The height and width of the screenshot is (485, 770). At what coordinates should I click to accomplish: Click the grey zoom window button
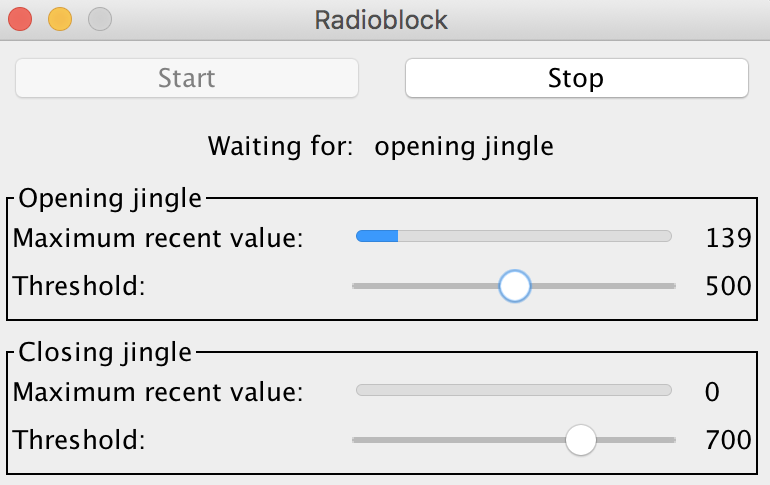(100, 19)
